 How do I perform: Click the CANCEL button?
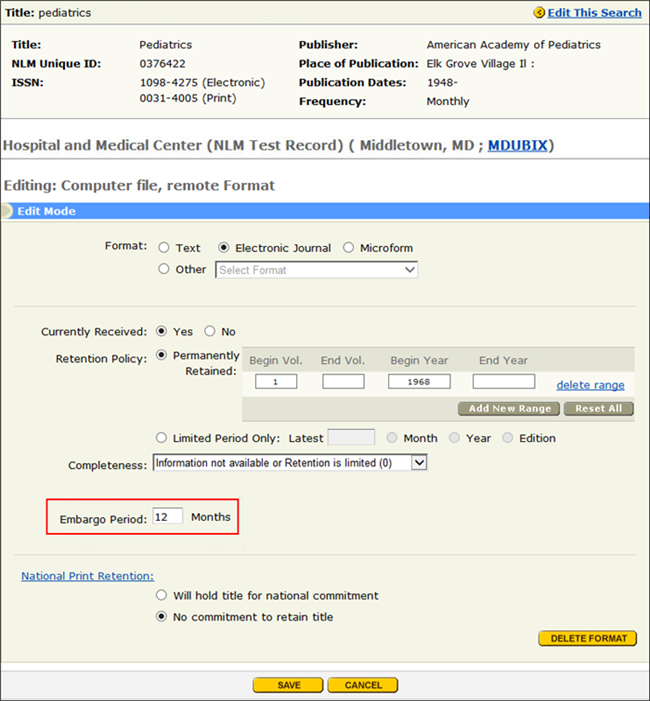click(x=363, y=685)
